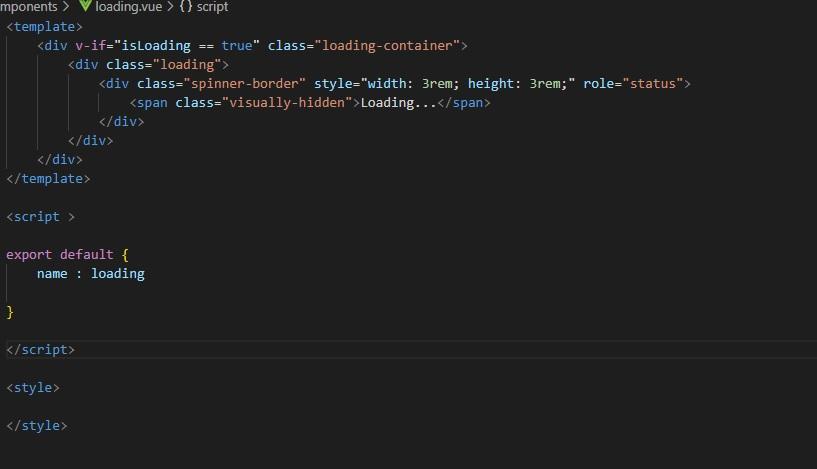
Task: Click the width: 3rem style value
Action: [x=411, y=83]
